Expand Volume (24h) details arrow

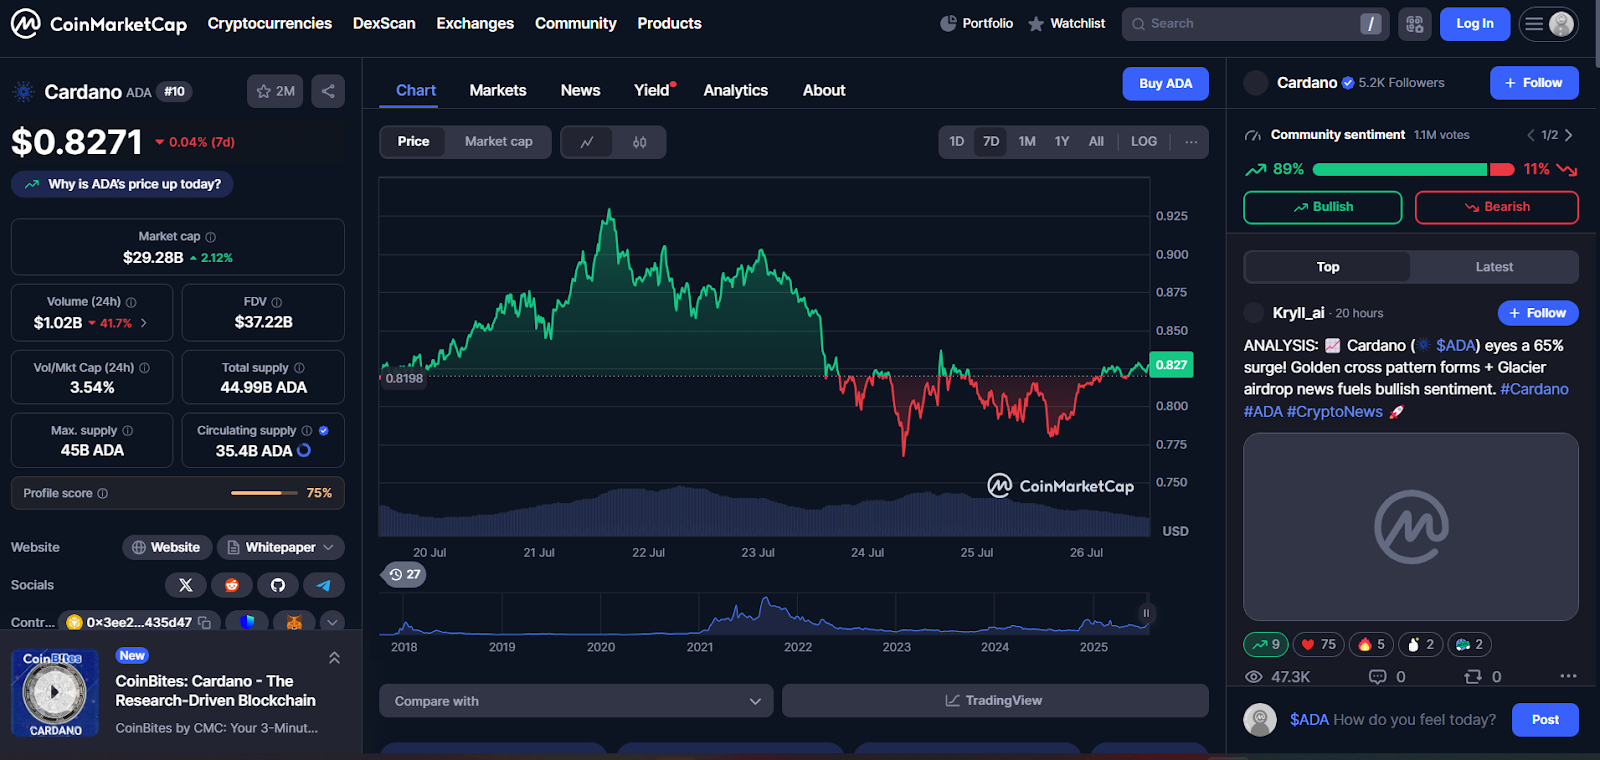point(144,323)
